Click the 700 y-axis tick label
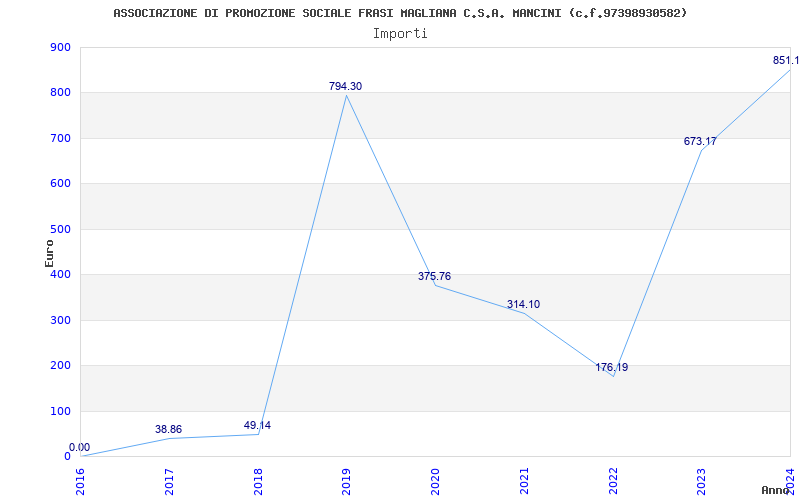The width and height of the screenshot is (800, 500). [60, 138]
